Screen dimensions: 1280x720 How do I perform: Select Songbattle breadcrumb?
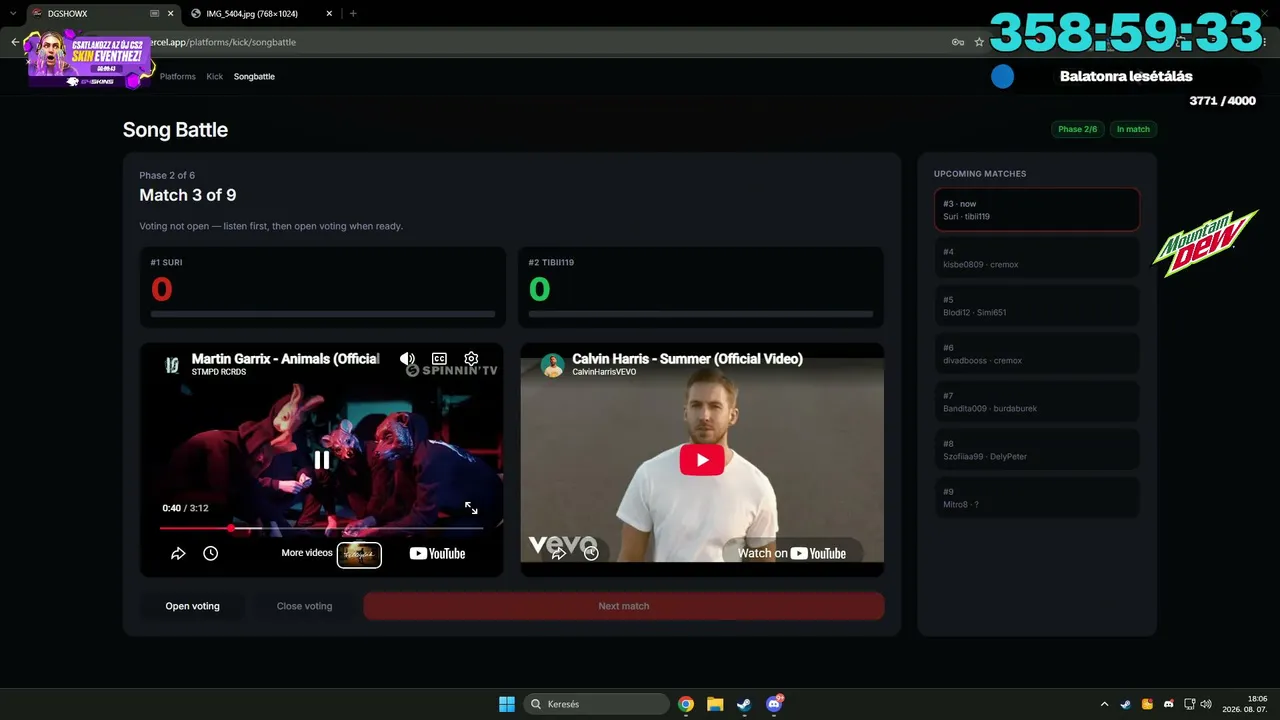pyautogui.click(x=254, y=76)
